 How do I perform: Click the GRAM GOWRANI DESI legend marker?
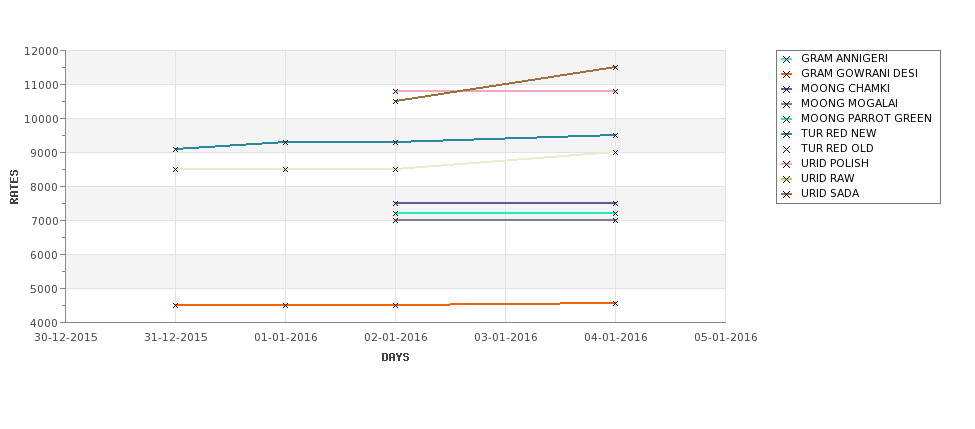(x=787, y=74)
